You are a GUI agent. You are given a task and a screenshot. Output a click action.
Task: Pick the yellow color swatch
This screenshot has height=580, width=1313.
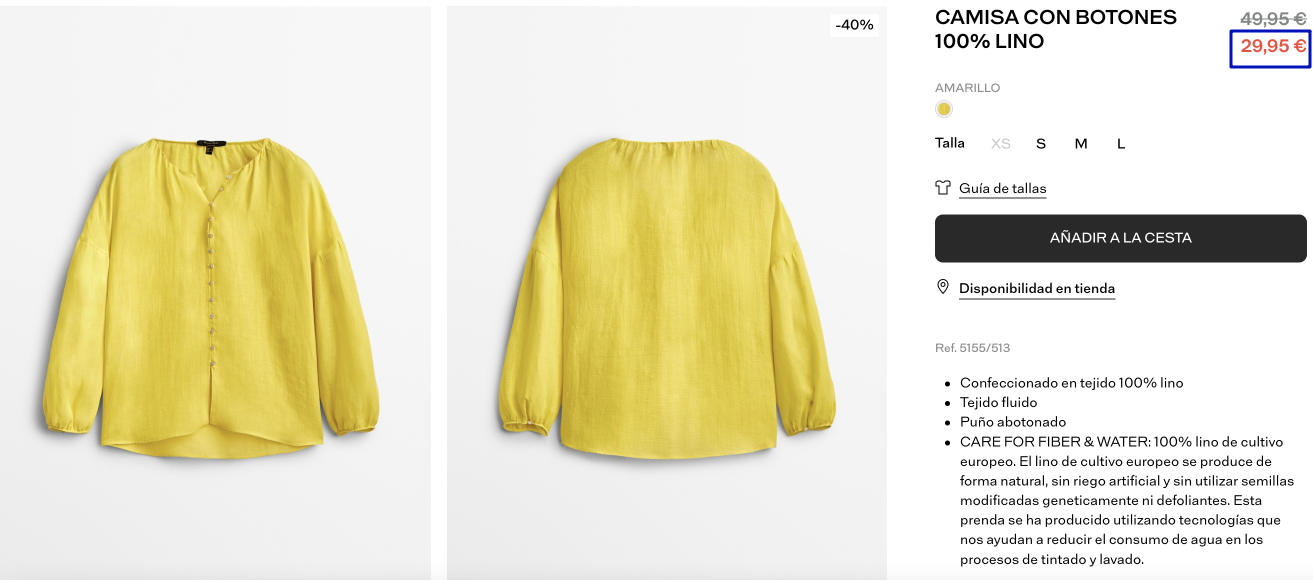point(943,109)
